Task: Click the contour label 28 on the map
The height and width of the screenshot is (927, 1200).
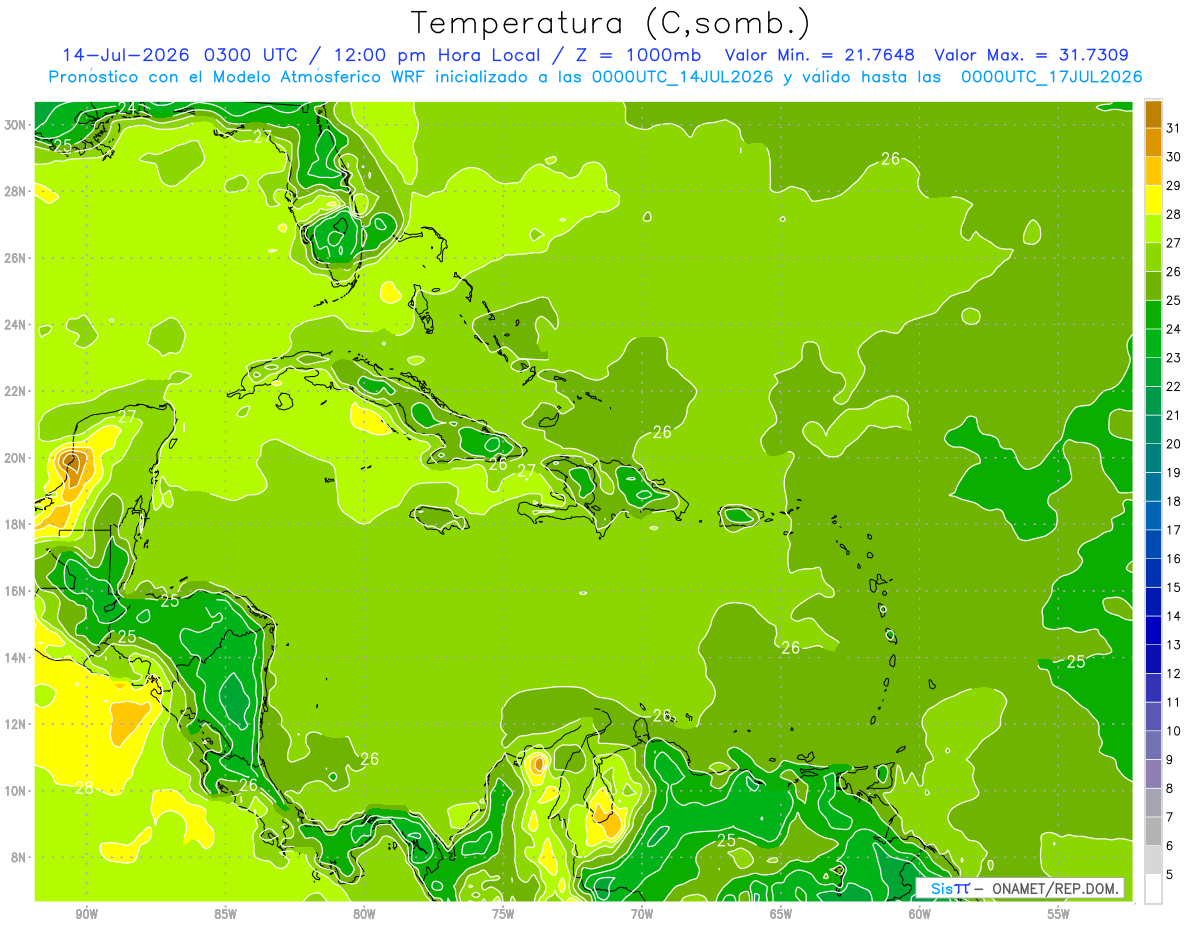Action: point(84,788)
